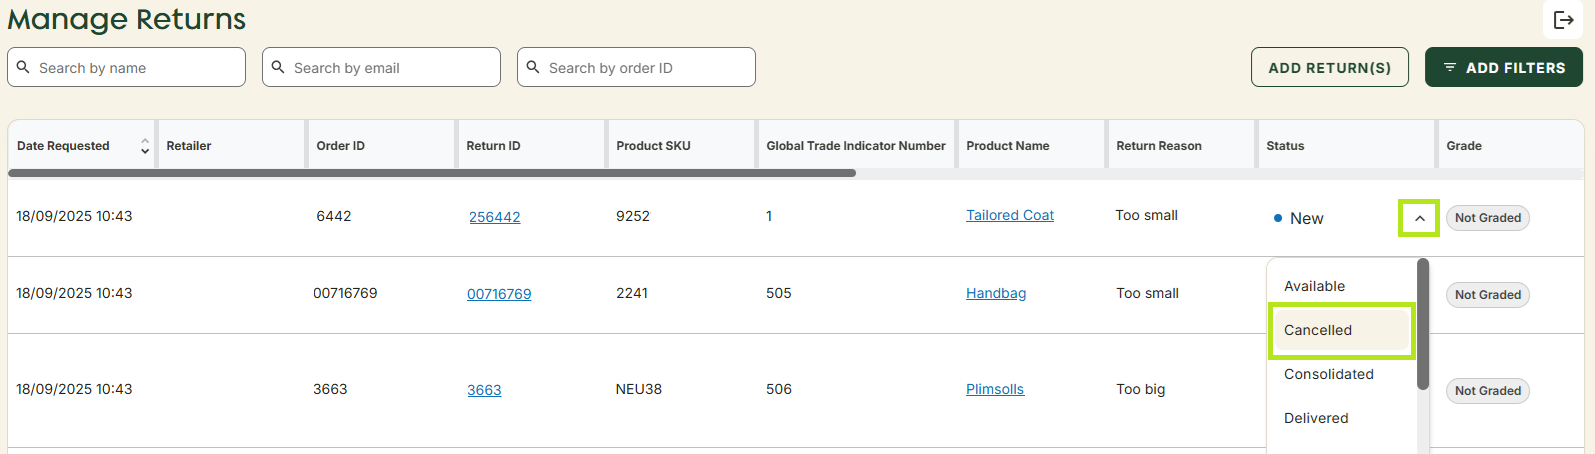Click the logout icon at top right

click(1563, 20)
